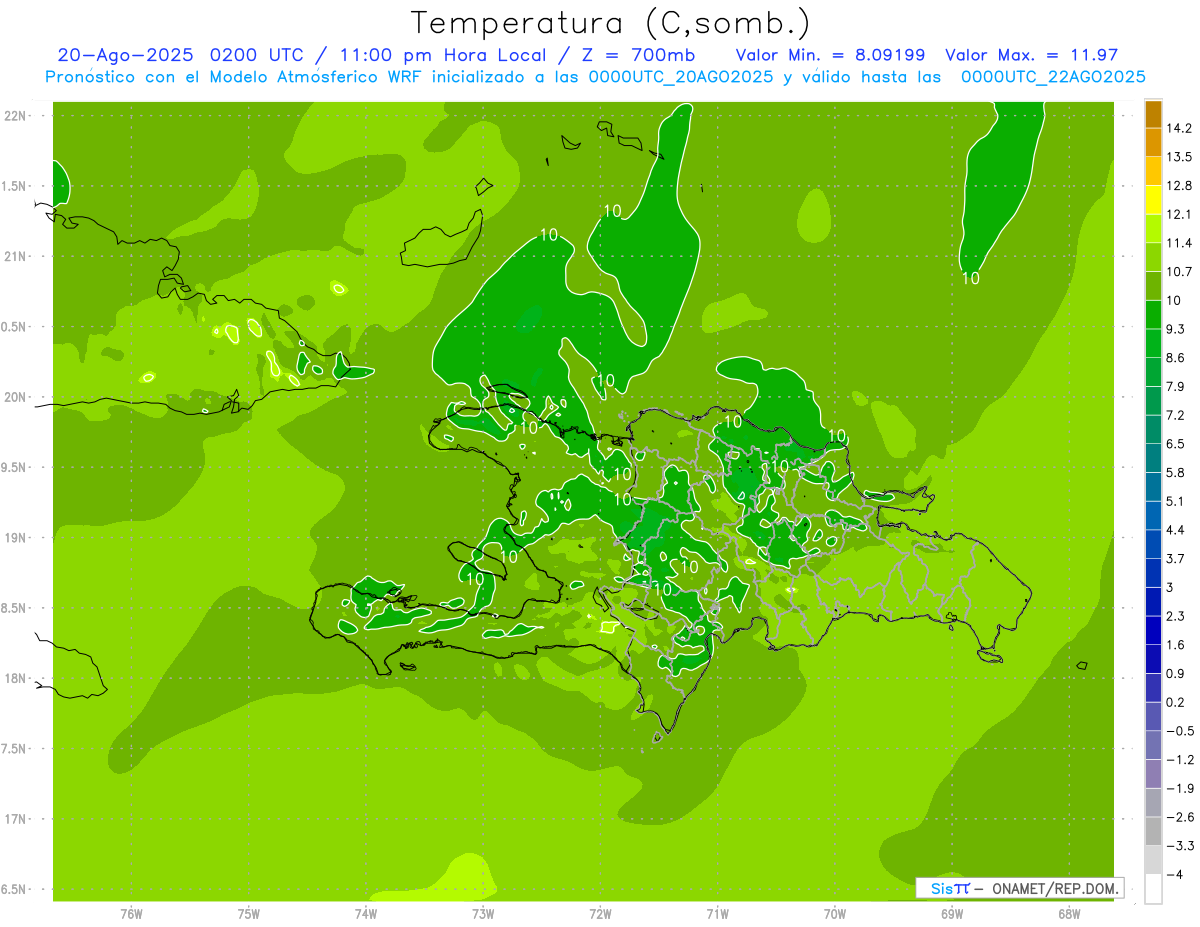Viewport: 1200px width, 927px height.
Task: Click the "20N" latitude axis label
Action: (x=15, y=397)
